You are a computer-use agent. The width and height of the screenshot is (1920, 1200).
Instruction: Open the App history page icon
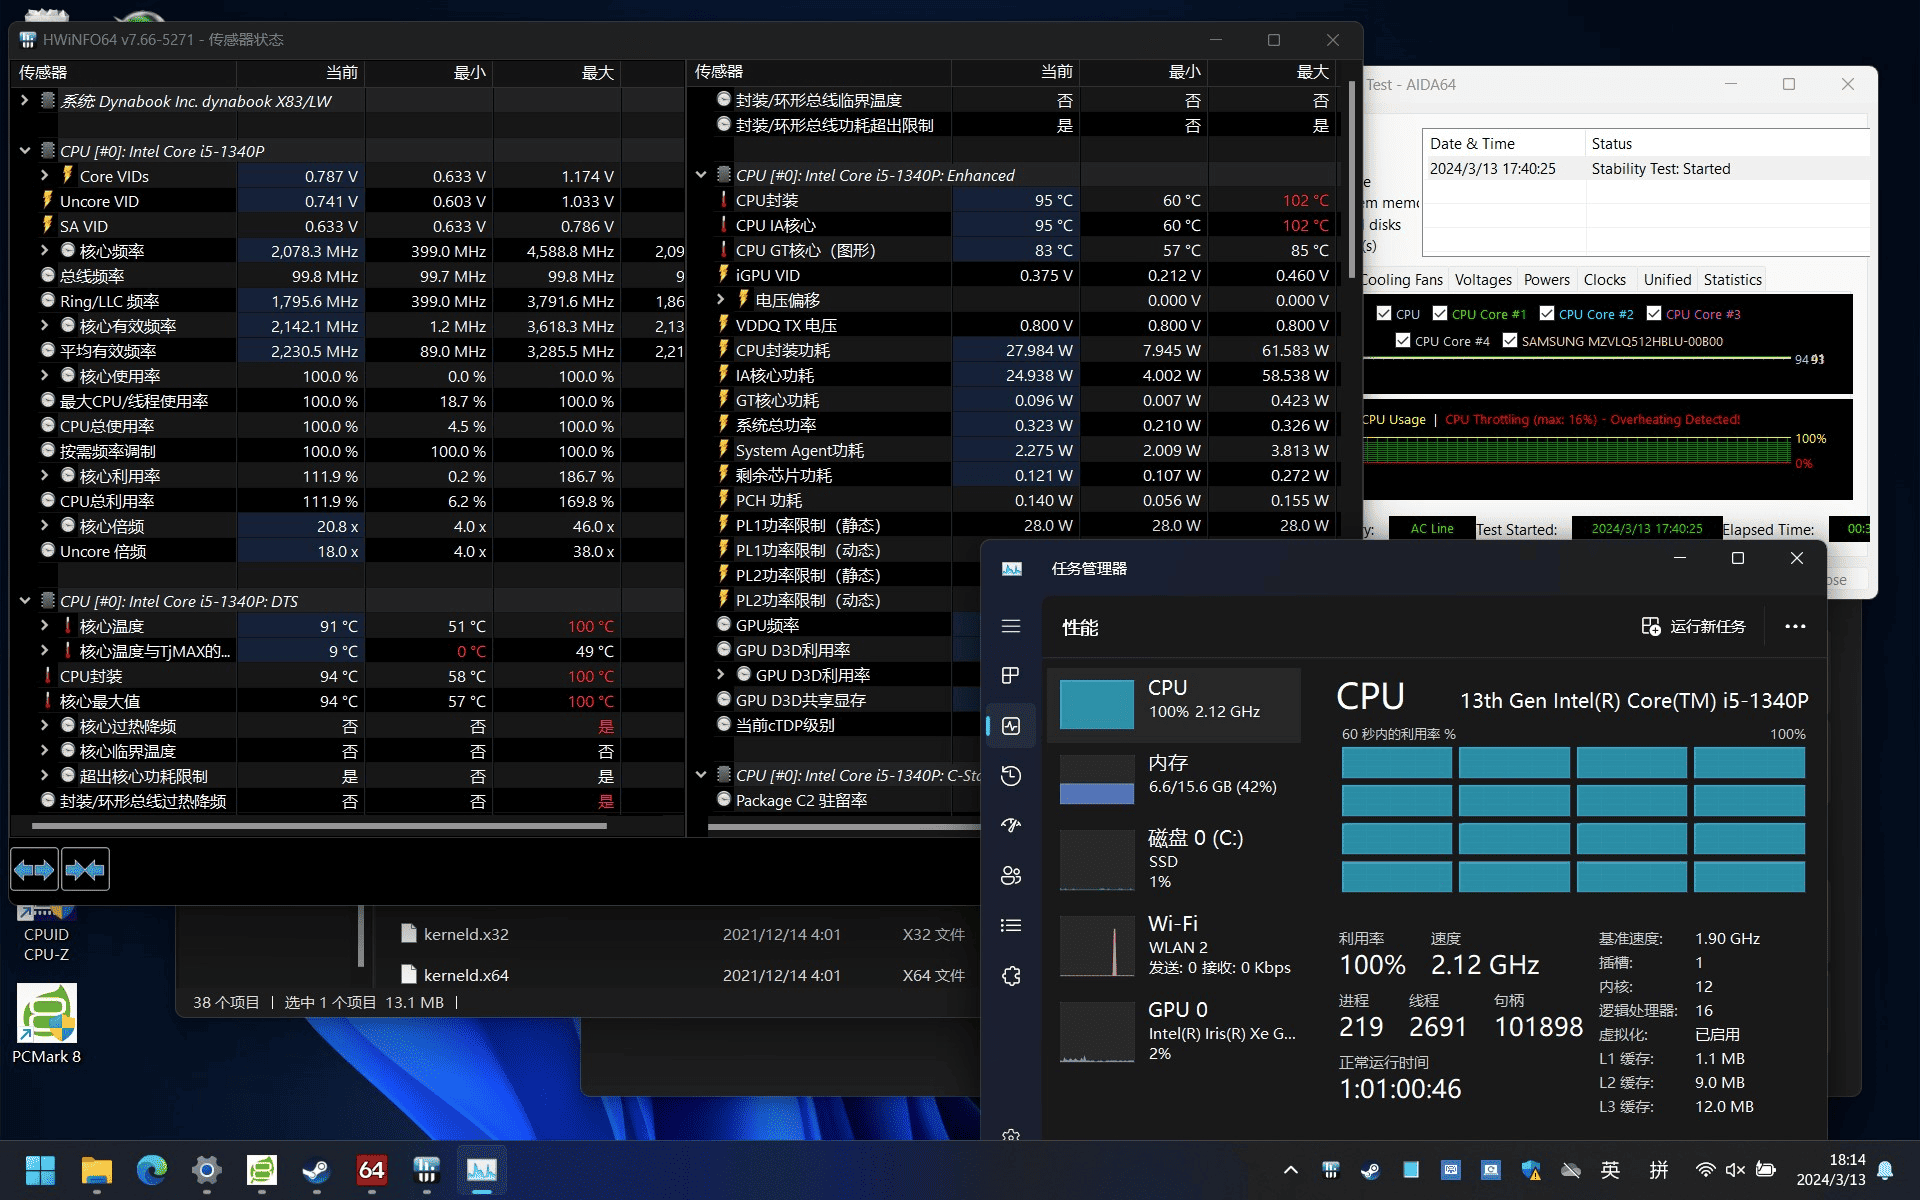(1011, 776)
